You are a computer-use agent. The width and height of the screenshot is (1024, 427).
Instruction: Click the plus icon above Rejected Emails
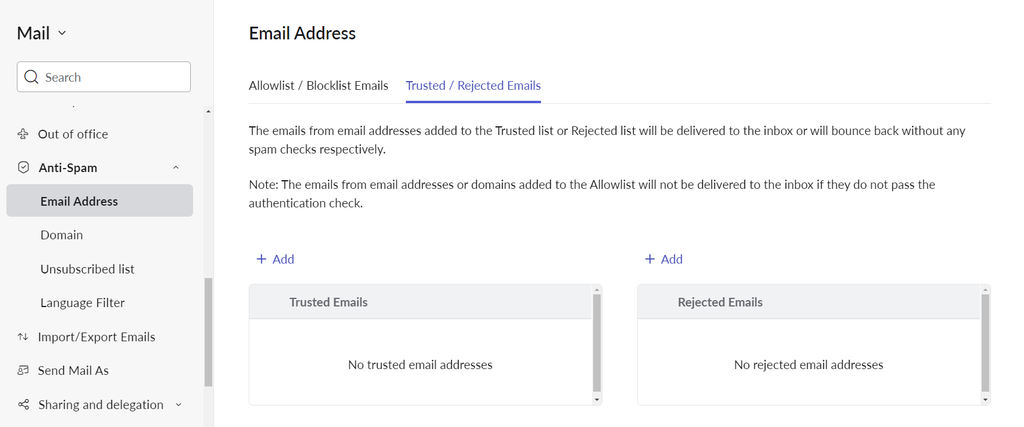pos(650,259)
